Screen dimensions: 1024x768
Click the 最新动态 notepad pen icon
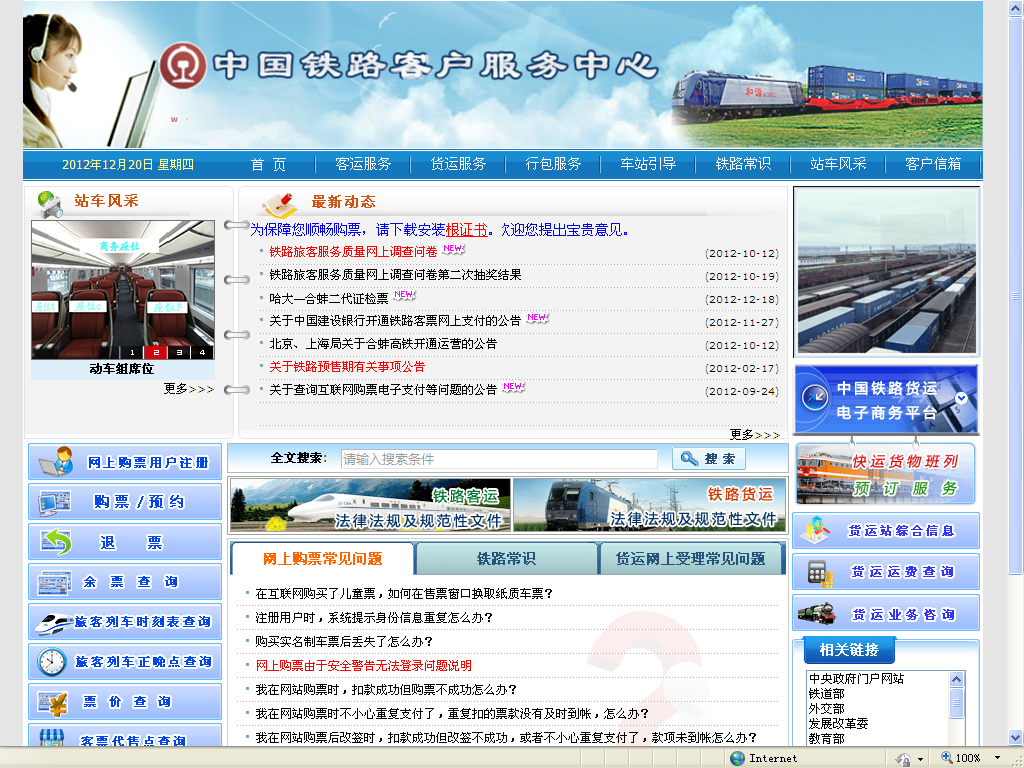click(x=280, y=204)
